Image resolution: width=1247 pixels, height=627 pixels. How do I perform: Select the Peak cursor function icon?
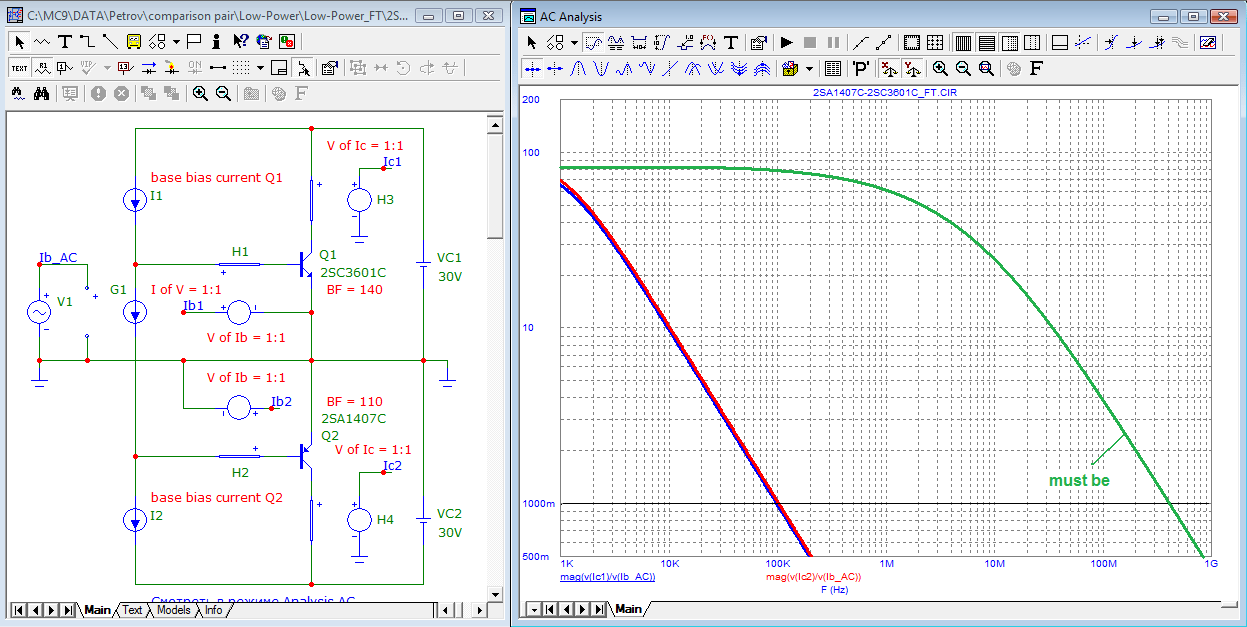578,69
